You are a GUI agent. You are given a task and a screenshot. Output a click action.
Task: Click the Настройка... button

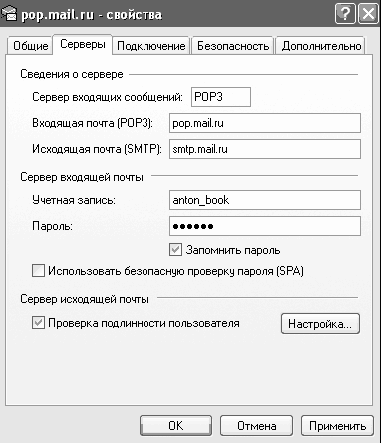pyautogui.click(x=320, y=323)
